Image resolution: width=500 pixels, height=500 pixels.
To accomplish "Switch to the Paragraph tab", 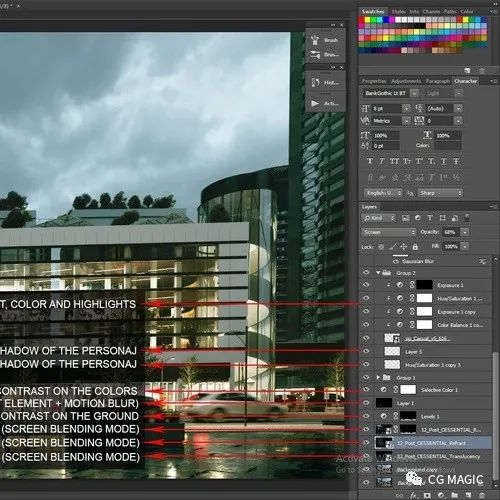I will pyautogui.click(x=437, y=81).
